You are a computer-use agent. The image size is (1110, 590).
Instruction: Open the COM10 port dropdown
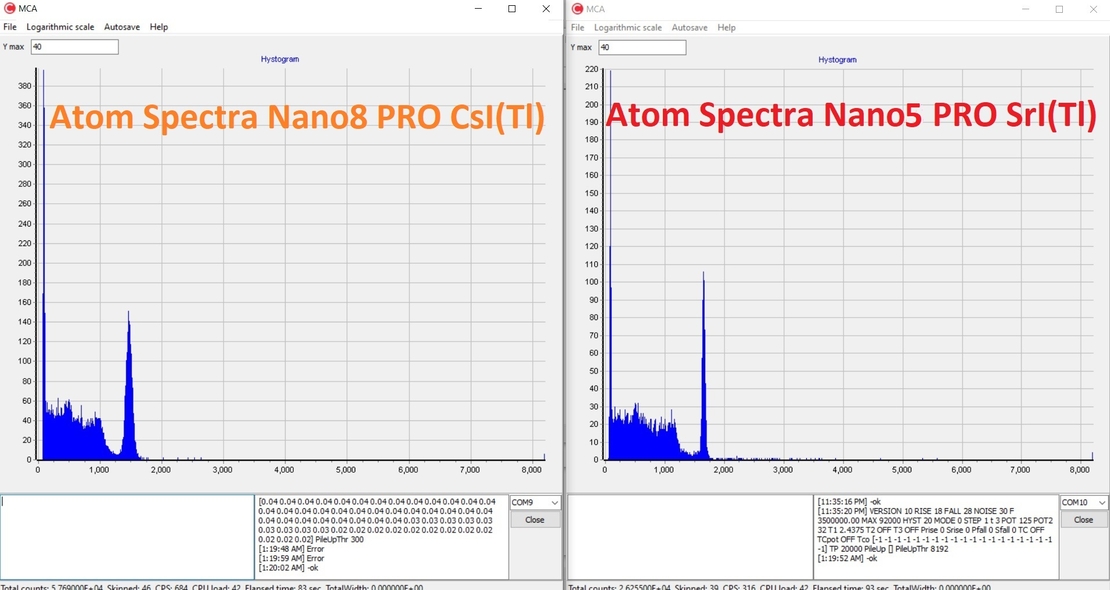(x=1083, y=502)
